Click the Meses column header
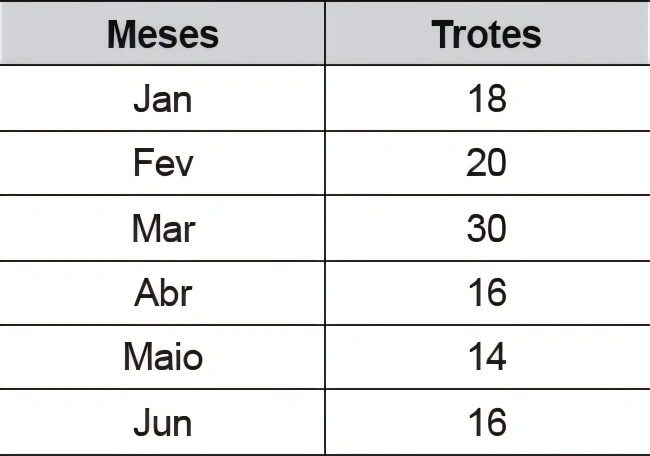650x456 pixels. coord(162,35)
